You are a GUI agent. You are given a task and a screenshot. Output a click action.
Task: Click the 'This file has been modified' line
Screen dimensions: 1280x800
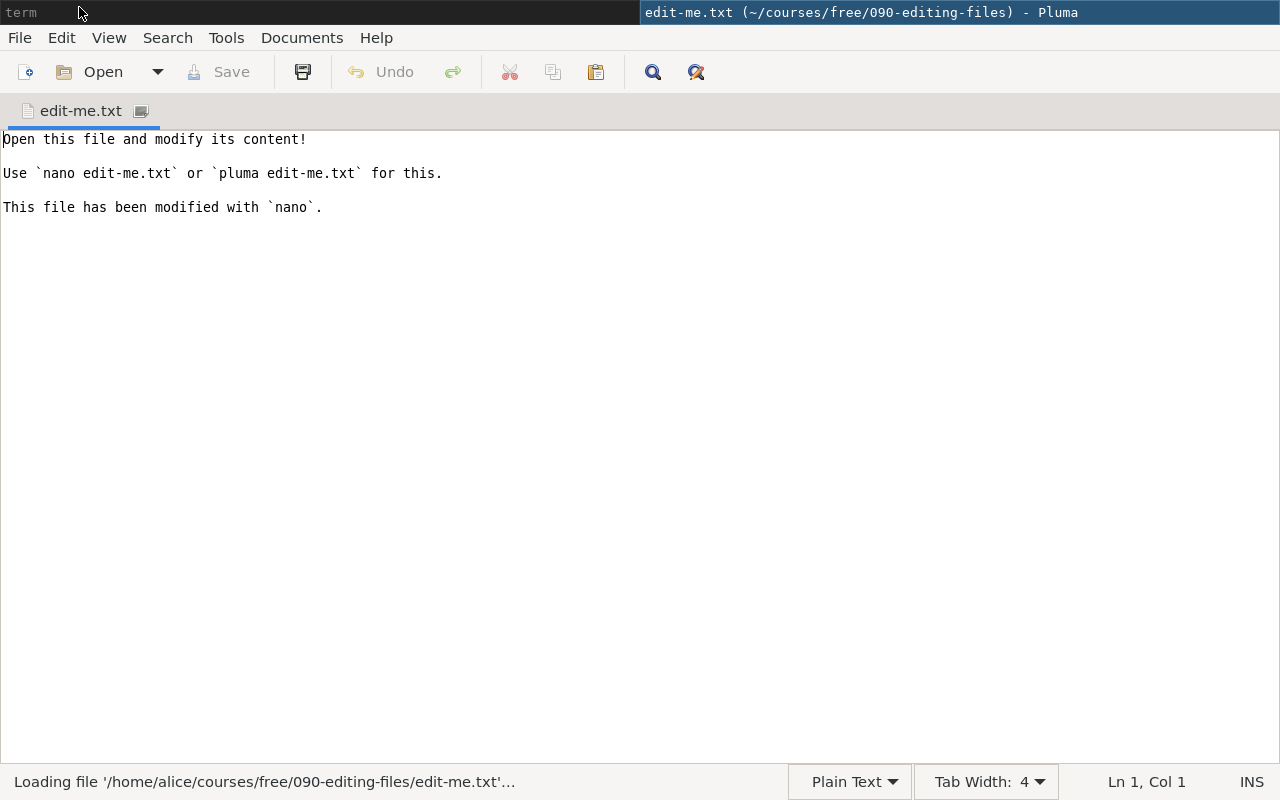162,207
